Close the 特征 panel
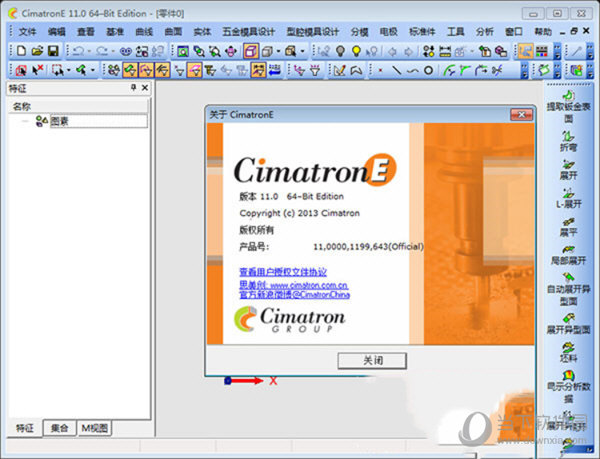The width and height of the screenshot is (600, 459). [145, 88]
